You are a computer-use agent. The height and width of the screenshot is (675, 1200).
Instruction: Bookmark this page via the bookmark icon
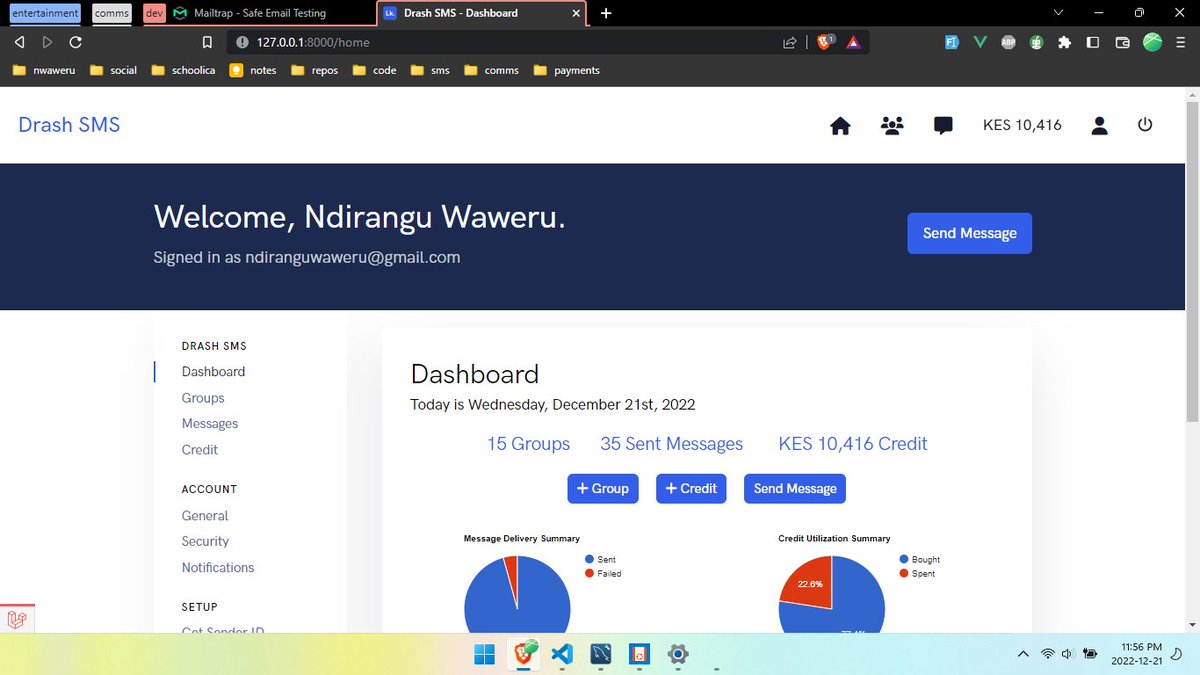(x=207, y=42)
